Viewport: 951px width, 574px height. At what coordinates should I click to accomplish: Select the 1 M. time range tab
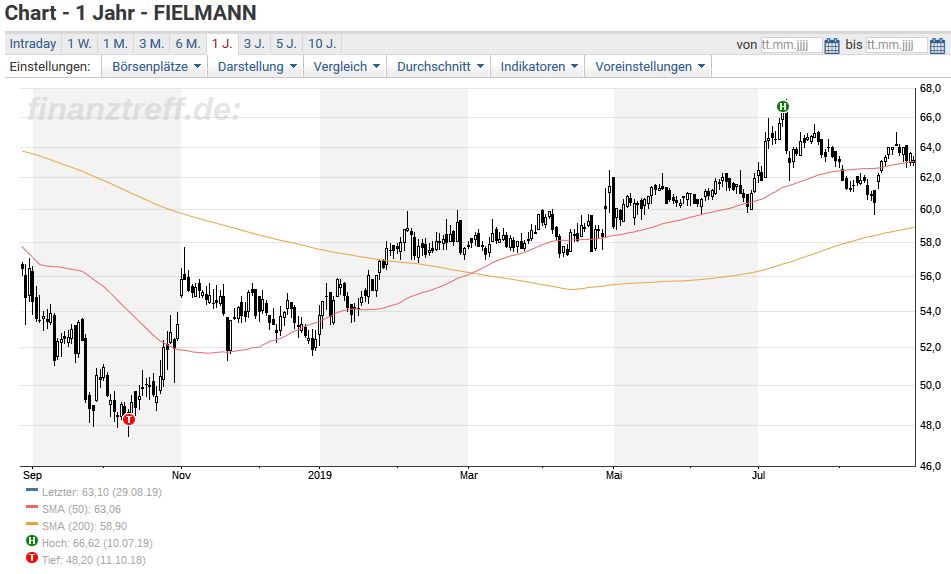pos(115,44)
